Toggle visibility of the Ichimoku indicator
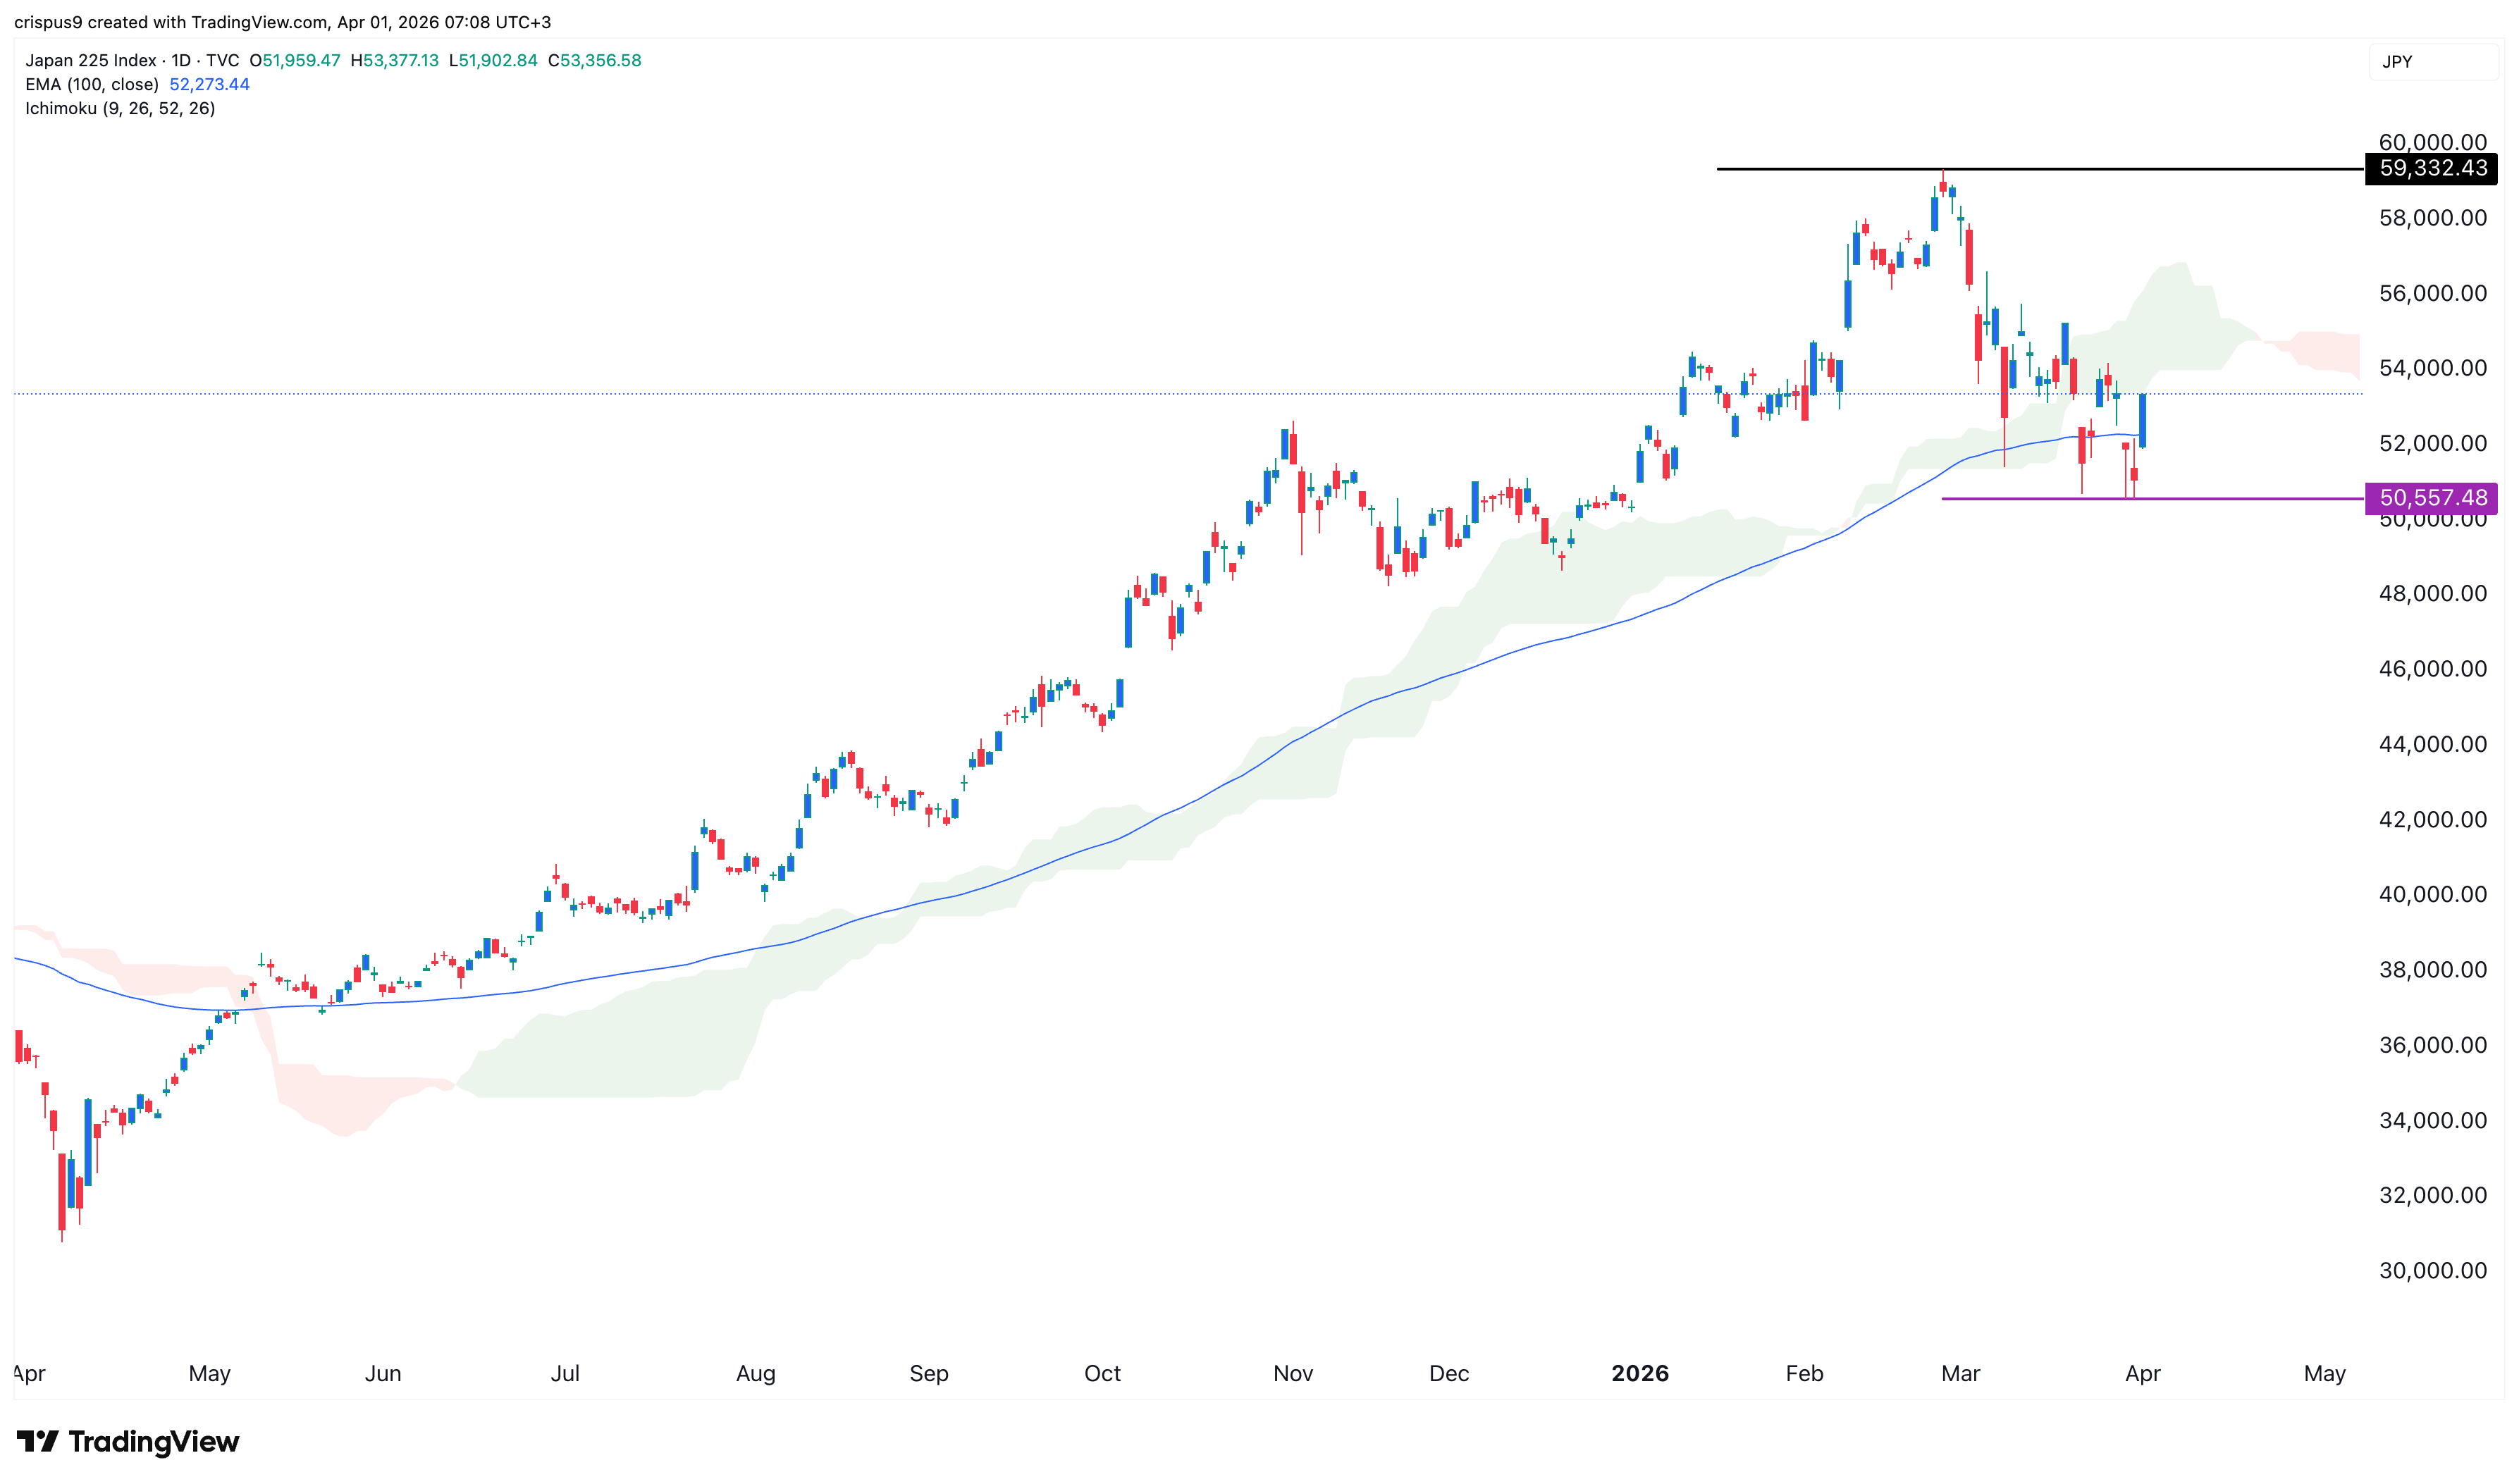The width and height of the screenshot is (2519, 1484). pos(120,108)
